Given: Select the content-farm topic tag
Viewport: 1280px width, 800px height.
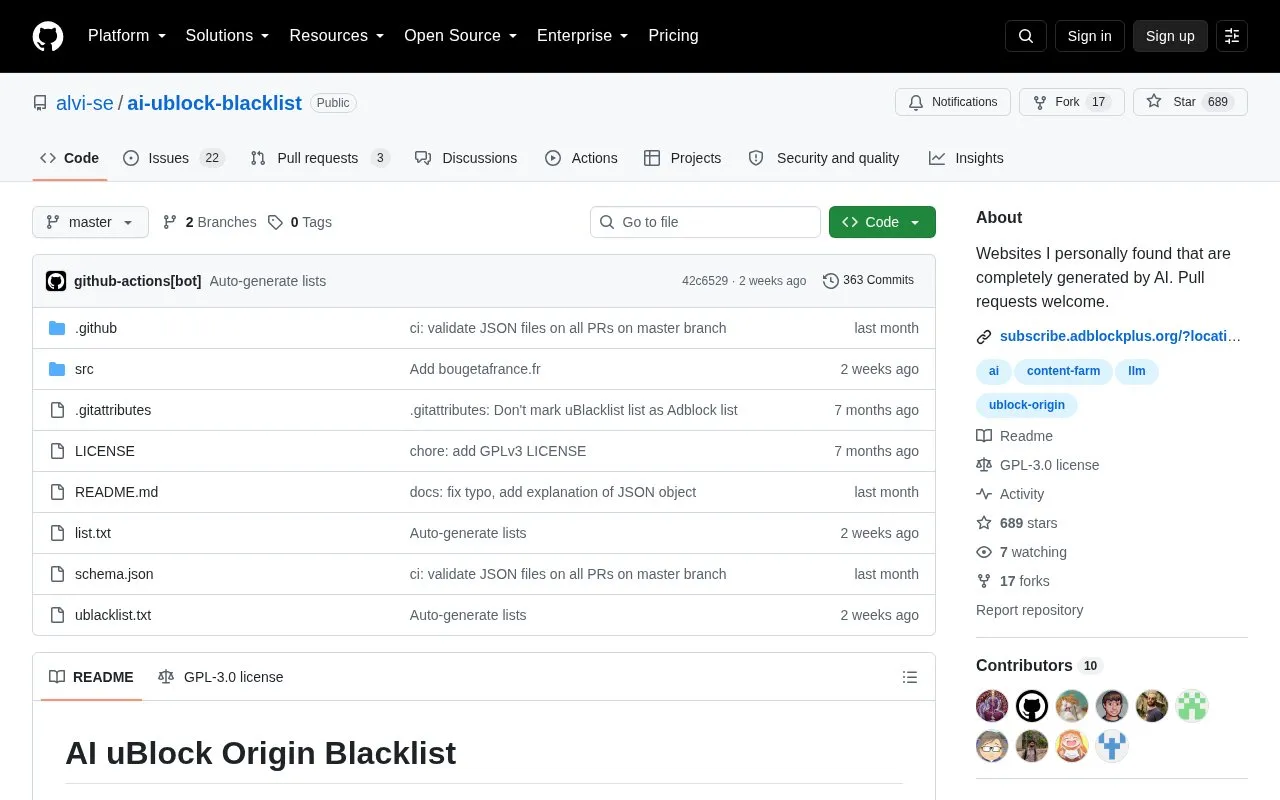Looking at the screenshot, I should (1063, 371).
